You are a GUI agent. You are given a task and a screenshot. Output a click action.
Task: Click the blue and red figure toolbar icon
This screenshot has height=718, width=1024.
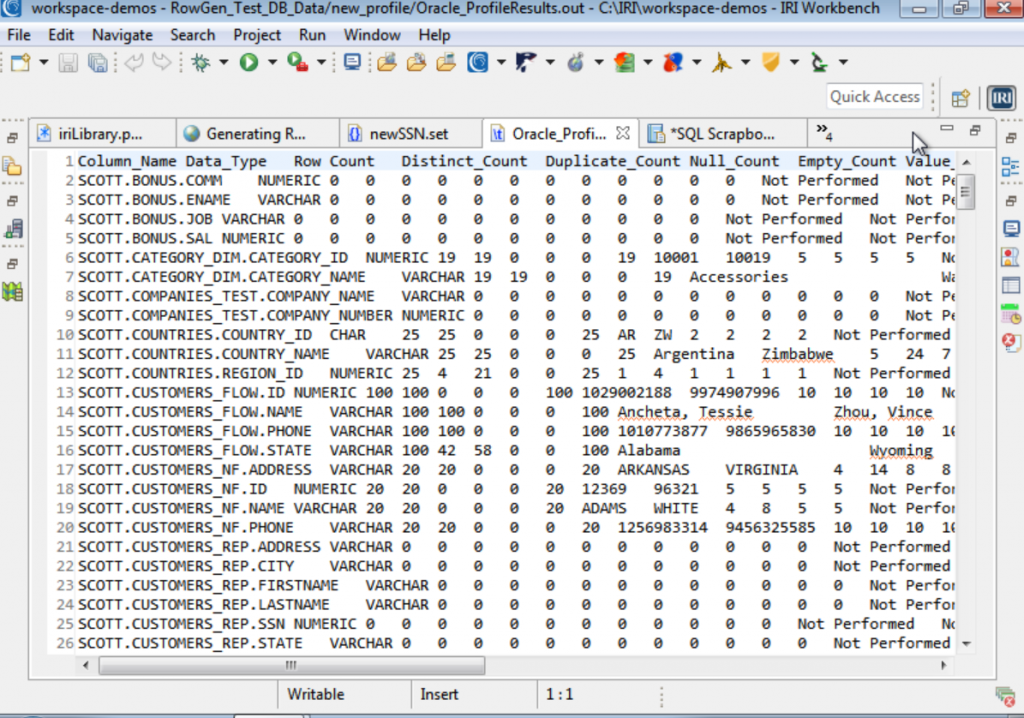click(673, 62)
